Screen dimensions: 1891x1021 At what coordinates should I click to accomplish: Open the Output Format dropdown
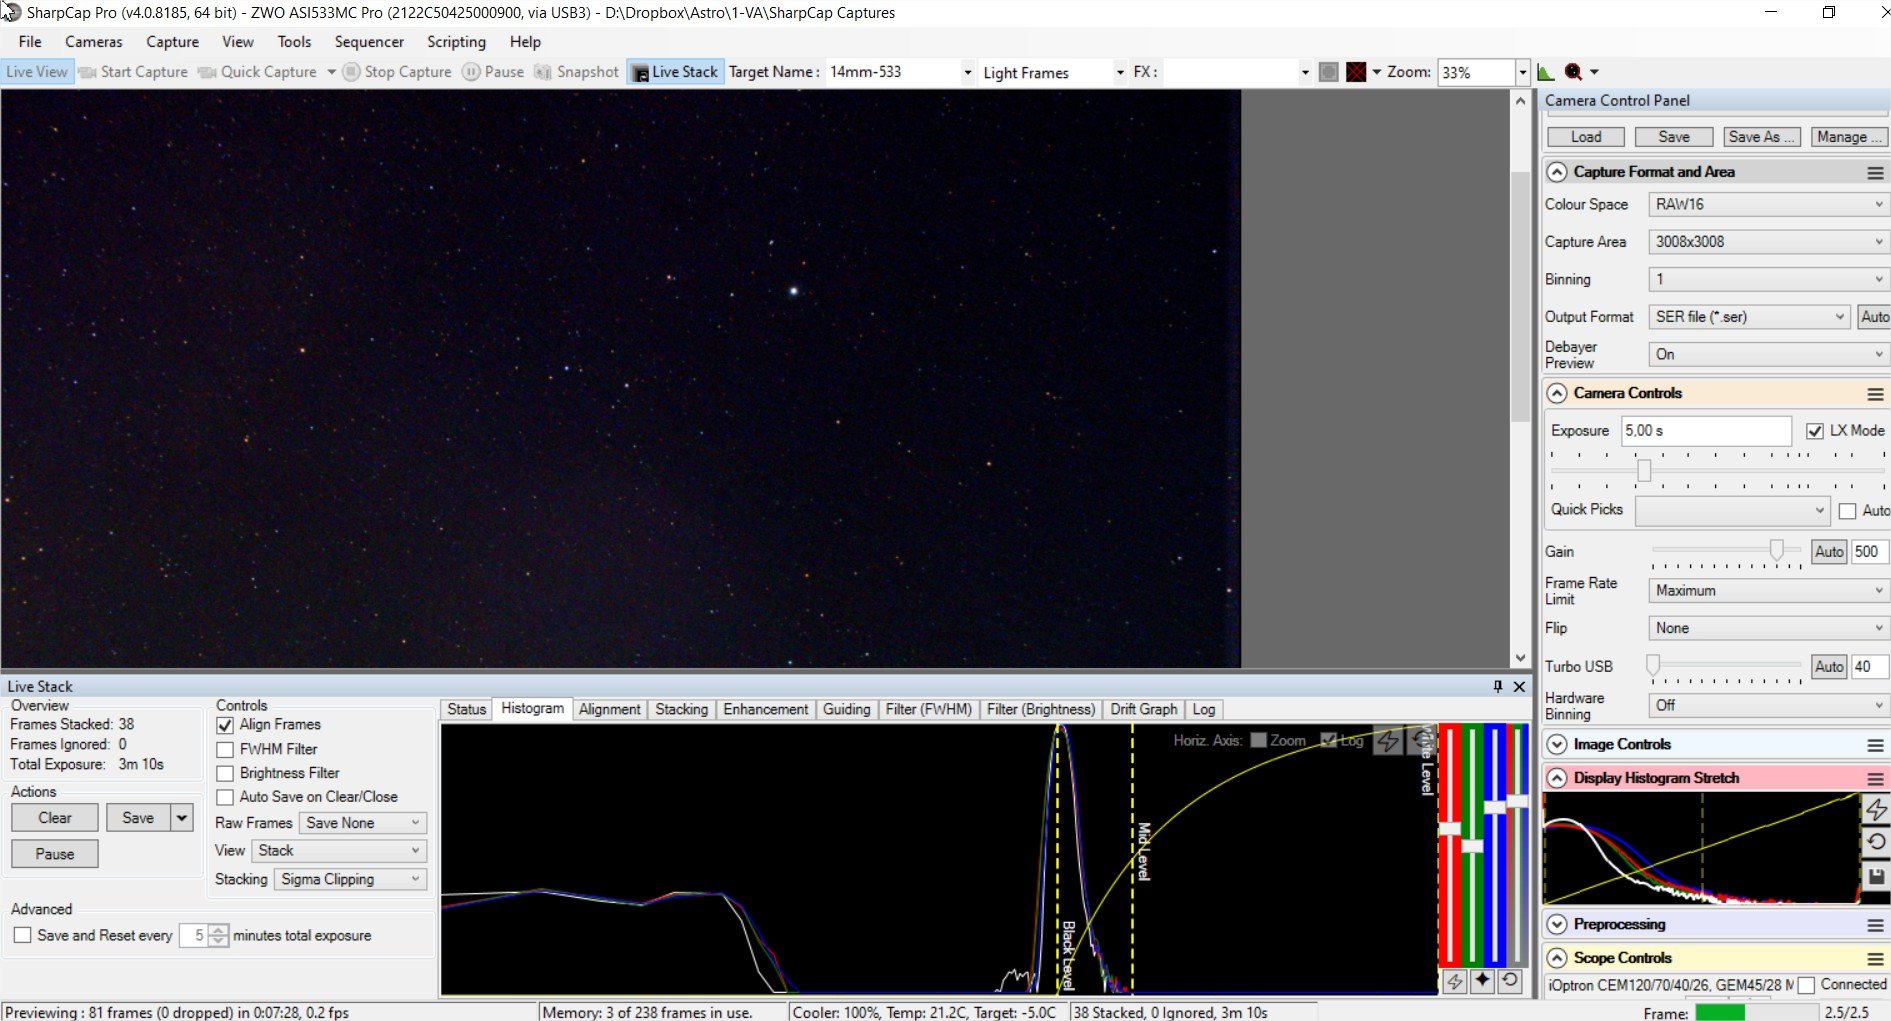coord(1749,317)
